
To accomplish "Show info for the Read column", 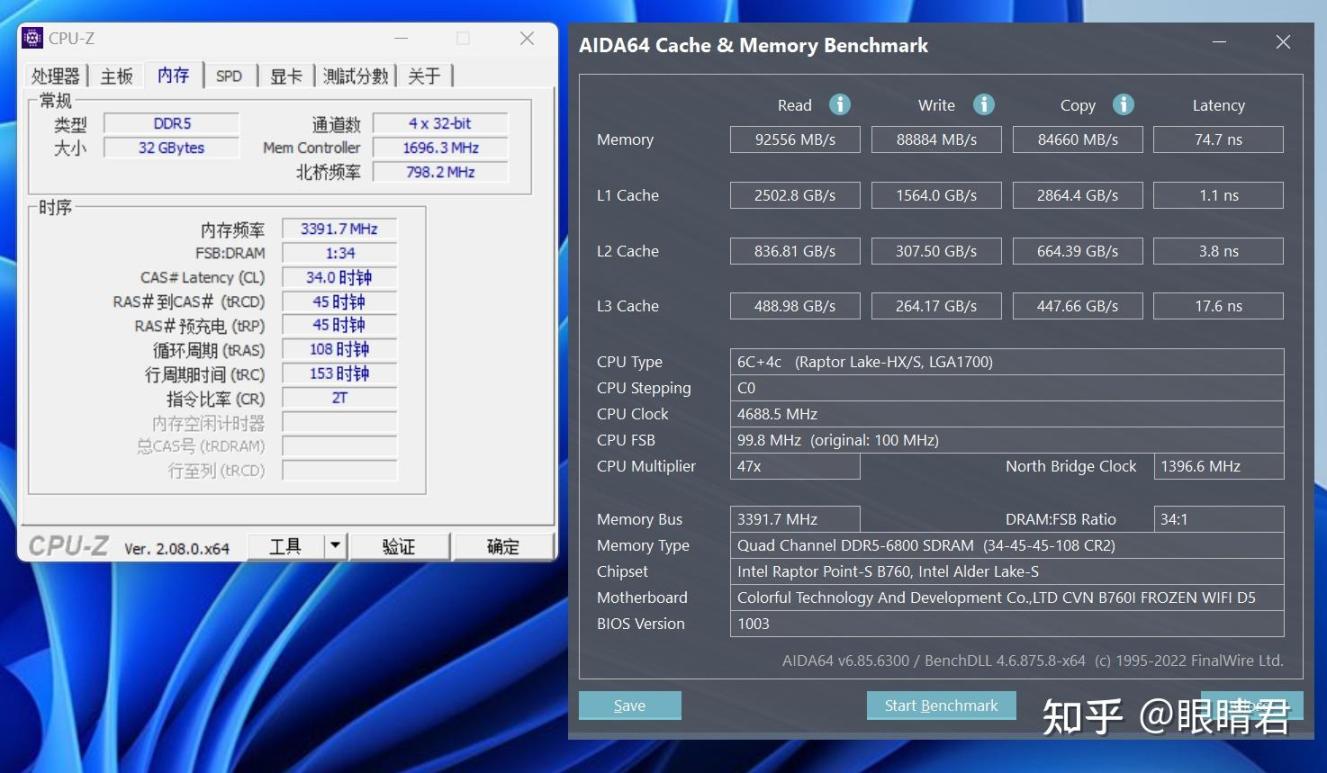I will (x=840, y=105).
